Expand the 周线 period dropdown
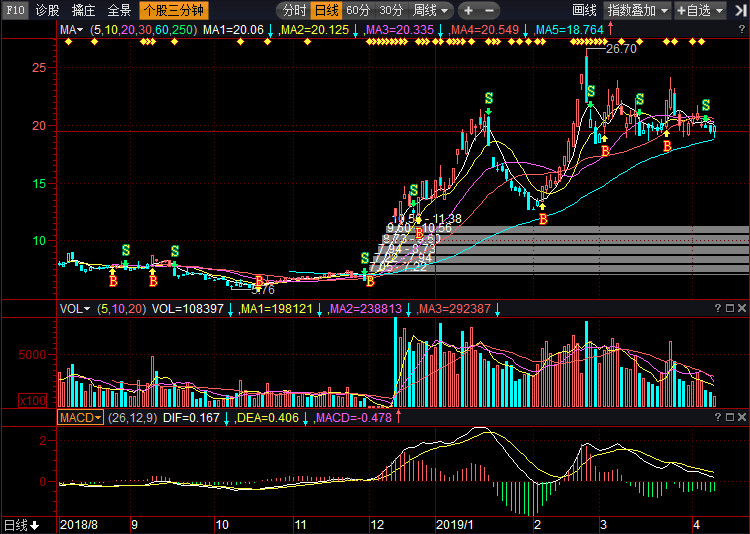Viewport: 750px width, 534px height. [x=430, y=10]
